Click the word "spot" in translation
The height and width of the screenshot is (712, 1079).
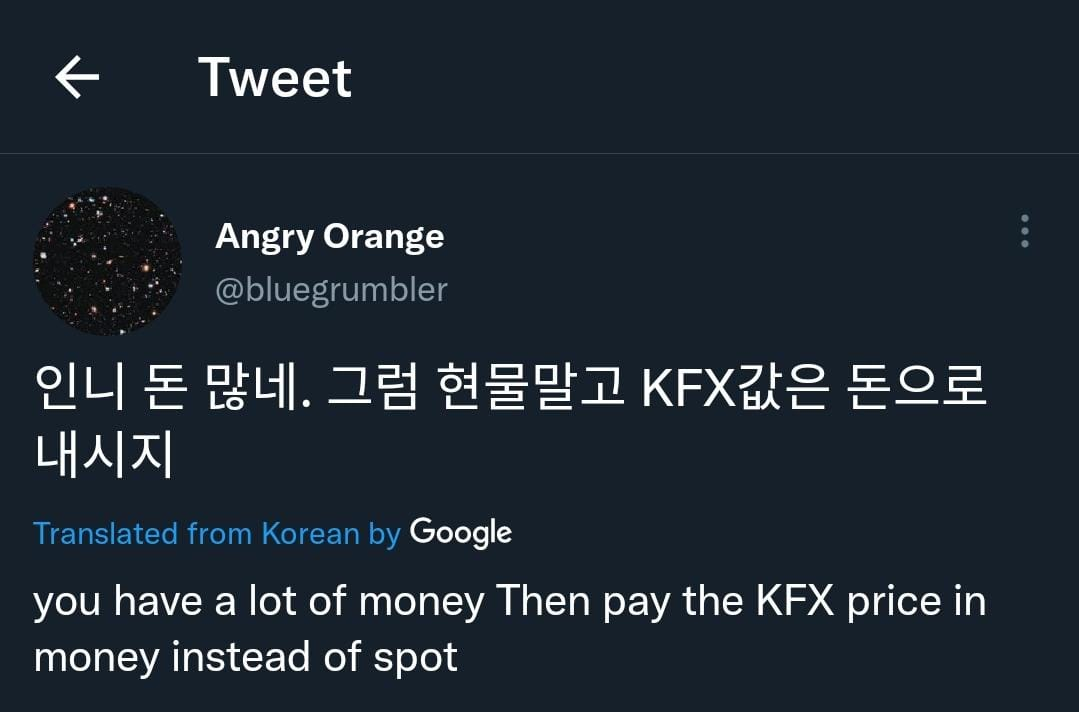tap(416, 657)
